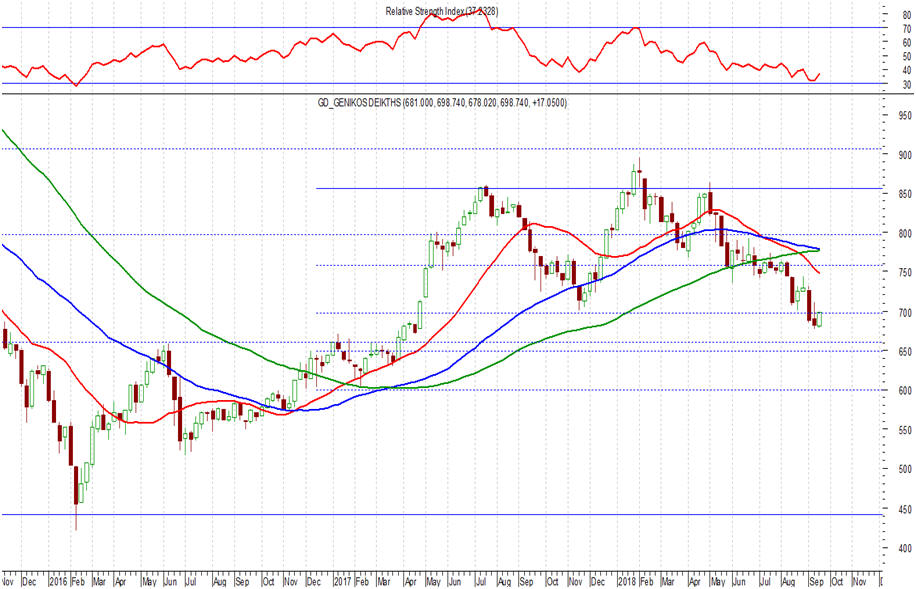Click the 30 label on RSI axis
Image resolution: width=916 pixels, height=589 pixels.
tap(907, 85)
